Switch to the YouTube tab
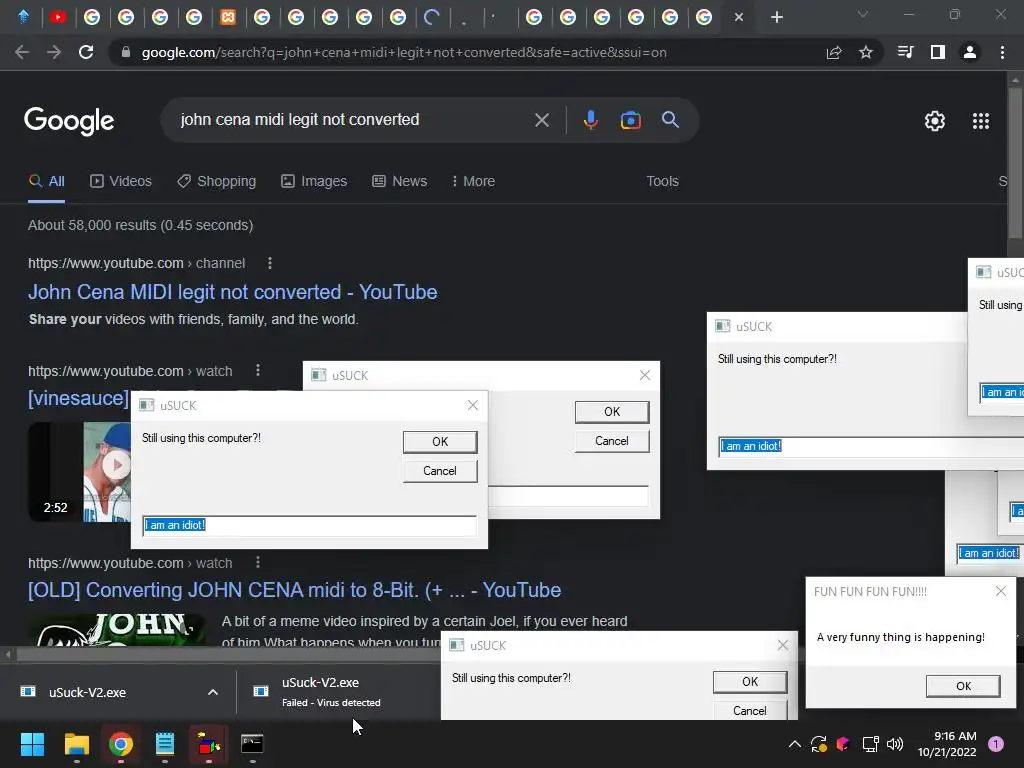1024x768 pixels. click(58, 17)
